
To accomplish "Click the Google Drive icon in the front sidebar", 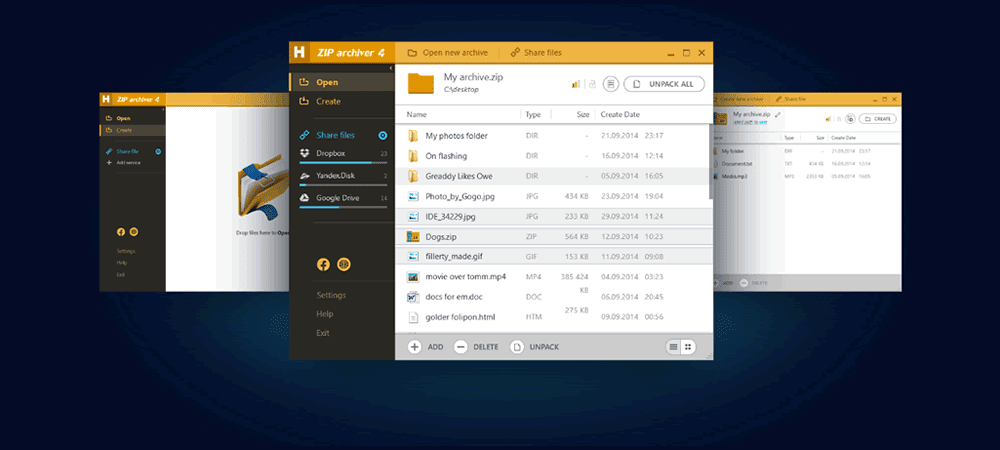I will (305, 198).
